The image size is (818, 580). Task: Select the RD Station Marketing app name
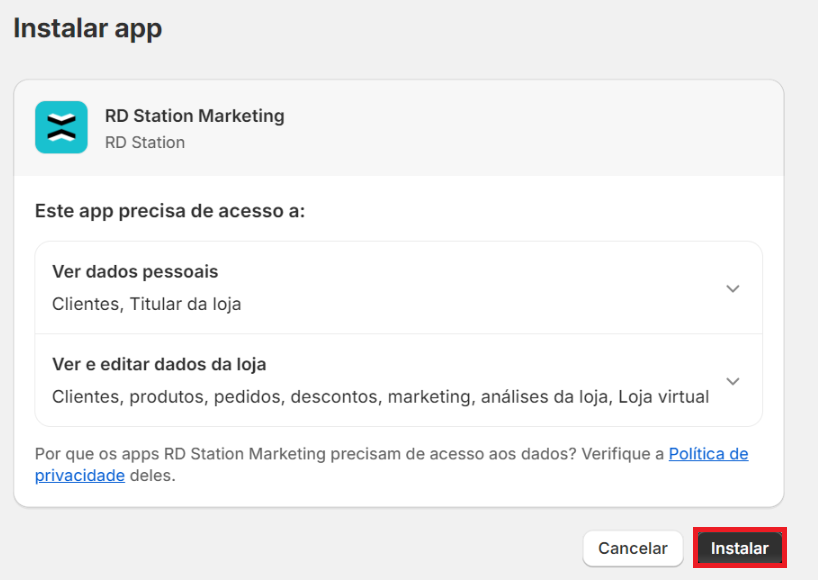tap(194, 116)
